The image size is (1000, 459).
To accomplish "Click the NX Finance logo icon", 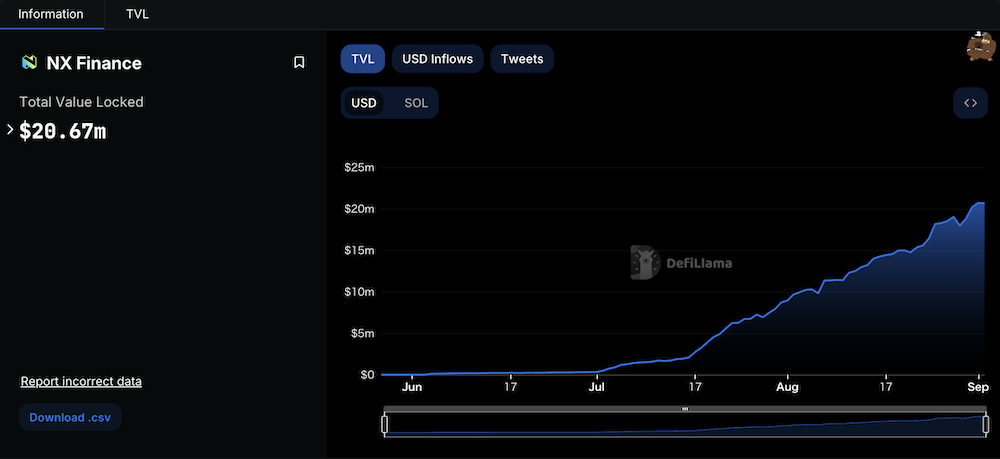I will [x=29, y=63].
